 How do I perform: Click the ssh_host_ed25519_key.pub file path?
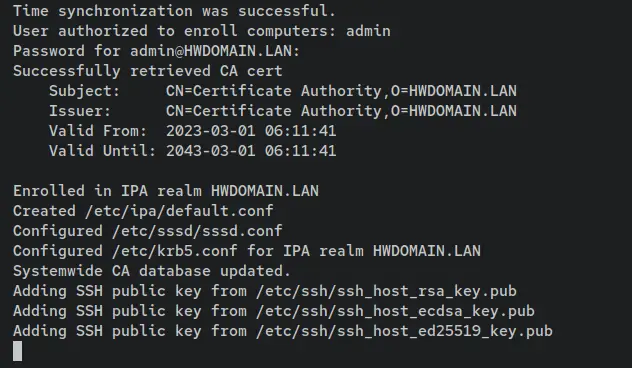pyautogui.click(x=405, y=331)
